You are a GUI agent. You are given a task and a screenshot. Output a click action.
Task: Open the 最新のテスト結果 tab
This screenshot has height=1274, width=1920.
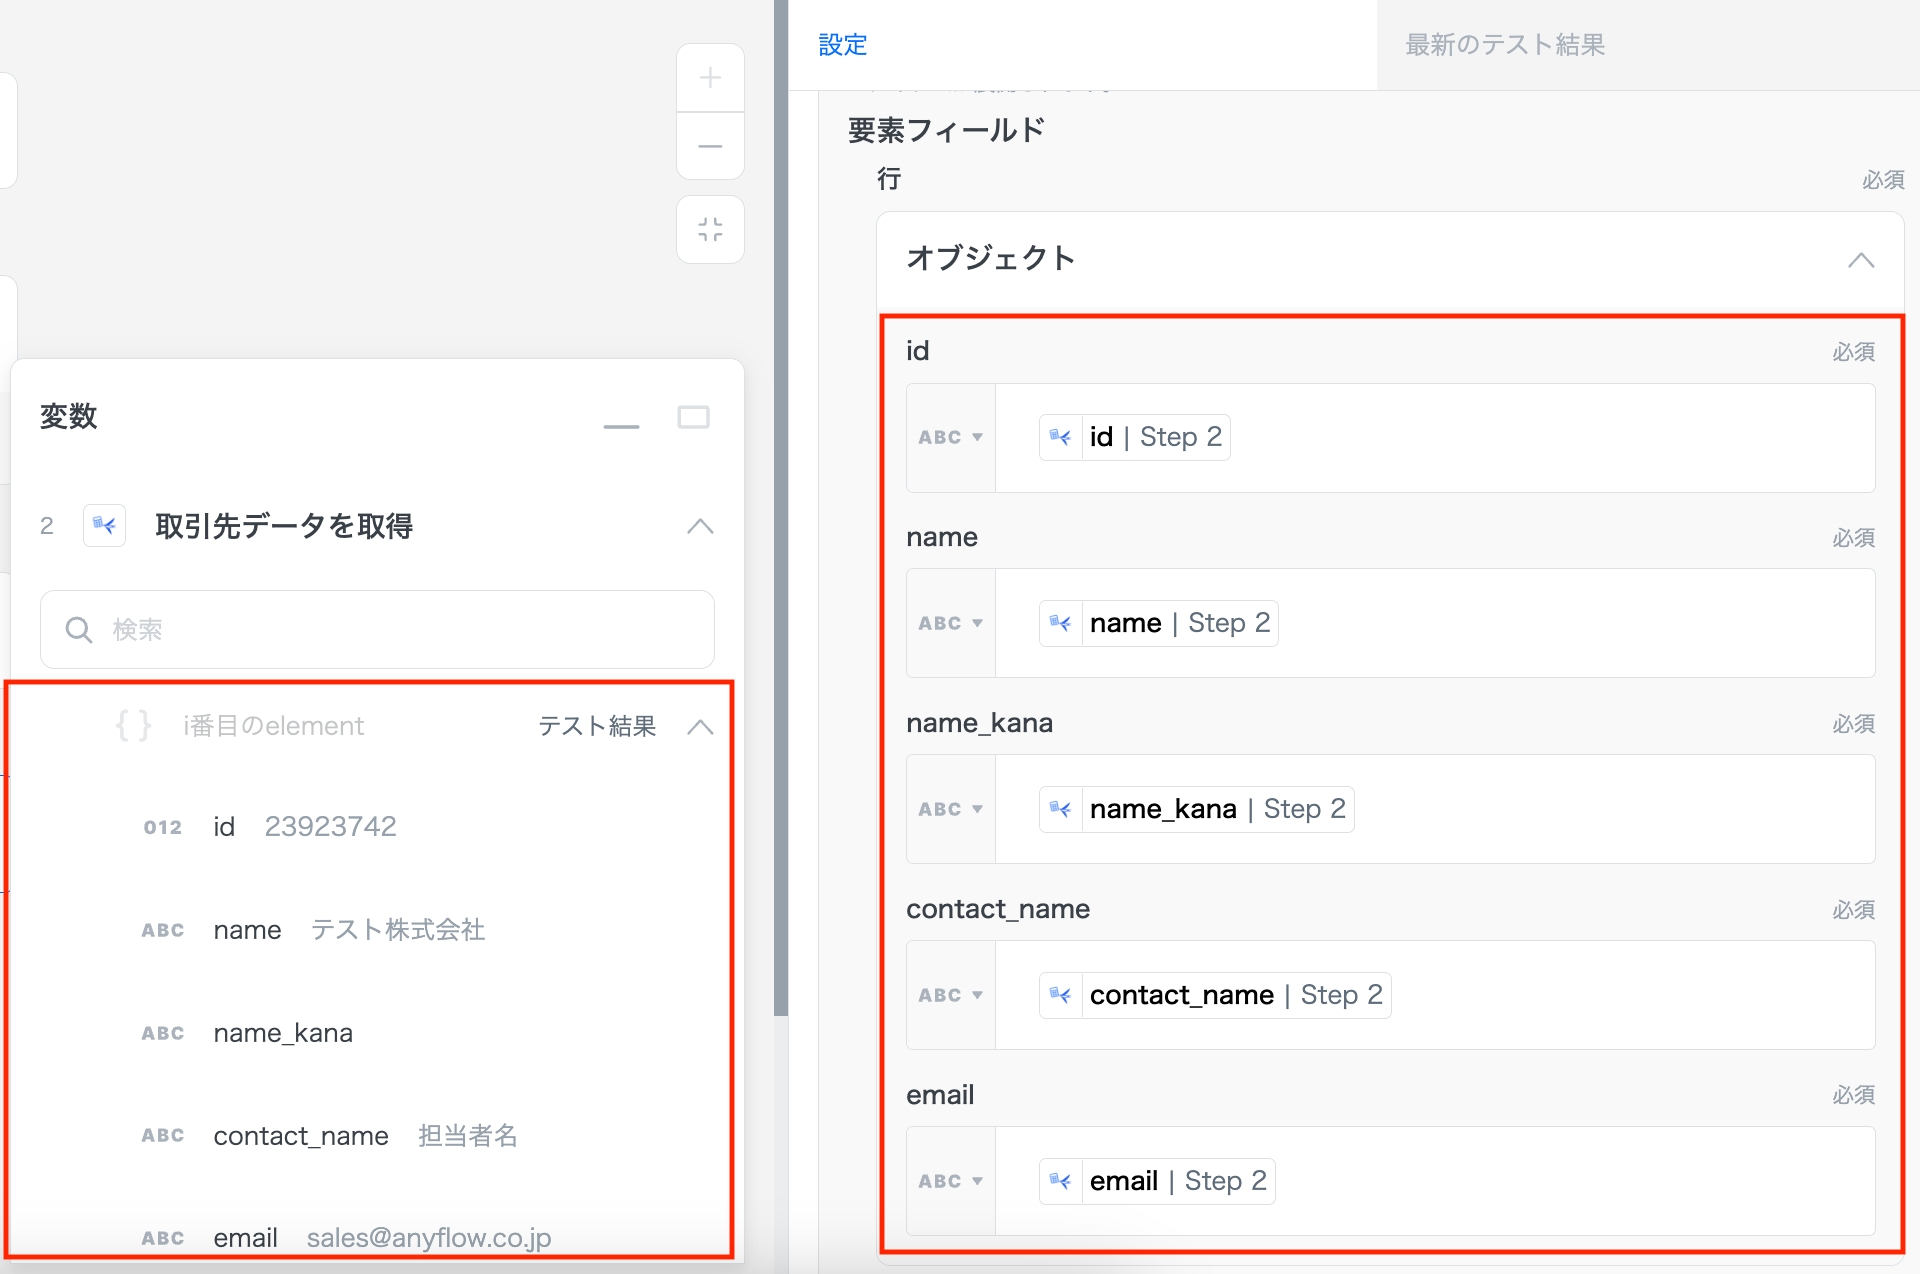1504,45
